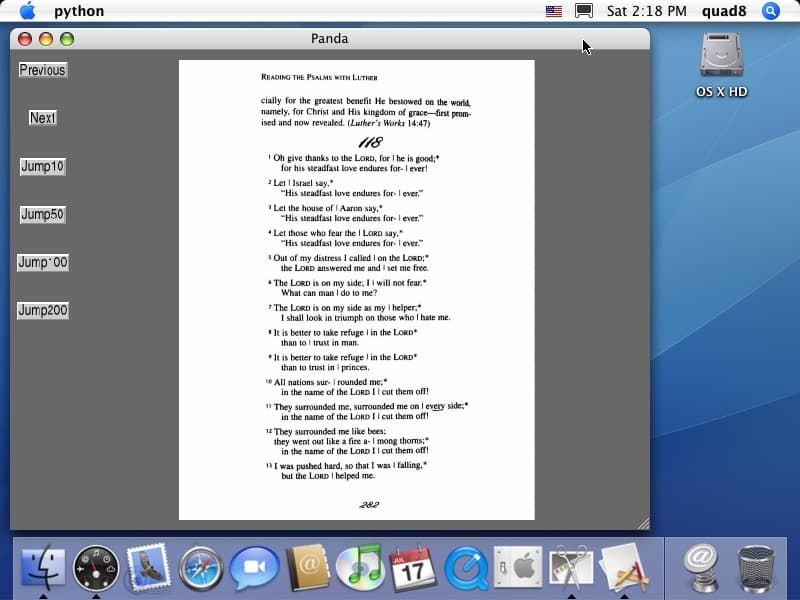
Task: Click the US flag input menu
Action: tap(554, 11)
